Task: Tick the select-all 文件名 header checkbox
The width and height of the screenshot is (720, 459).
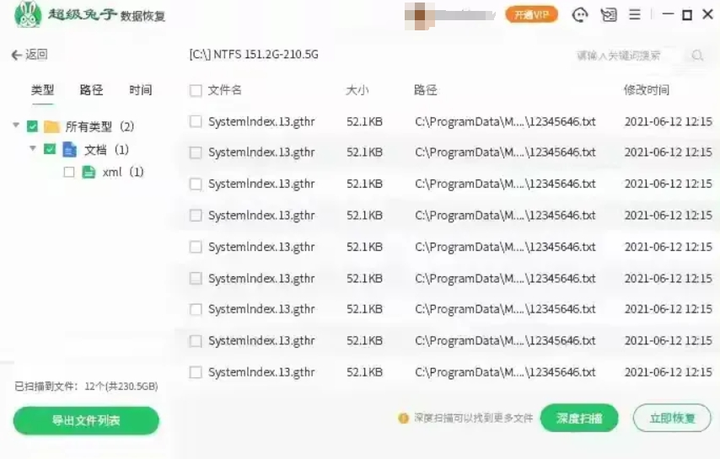Action: click(196, 90)
